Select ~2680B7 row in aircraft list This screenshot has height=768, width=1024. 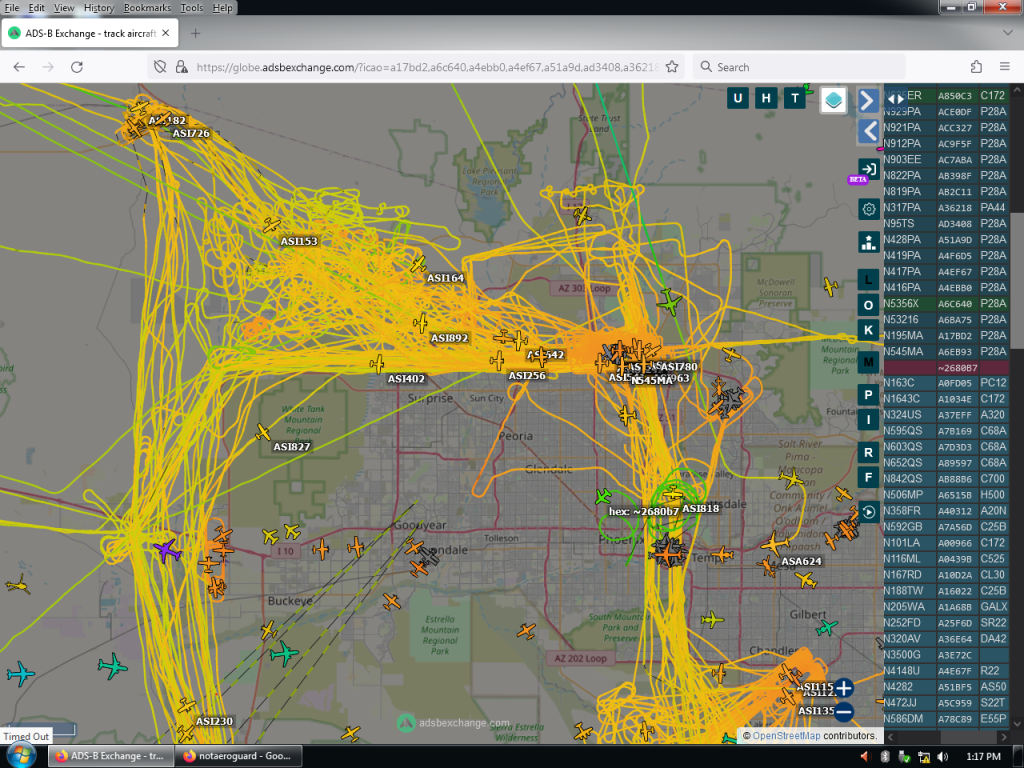click(x=946, y=368)
